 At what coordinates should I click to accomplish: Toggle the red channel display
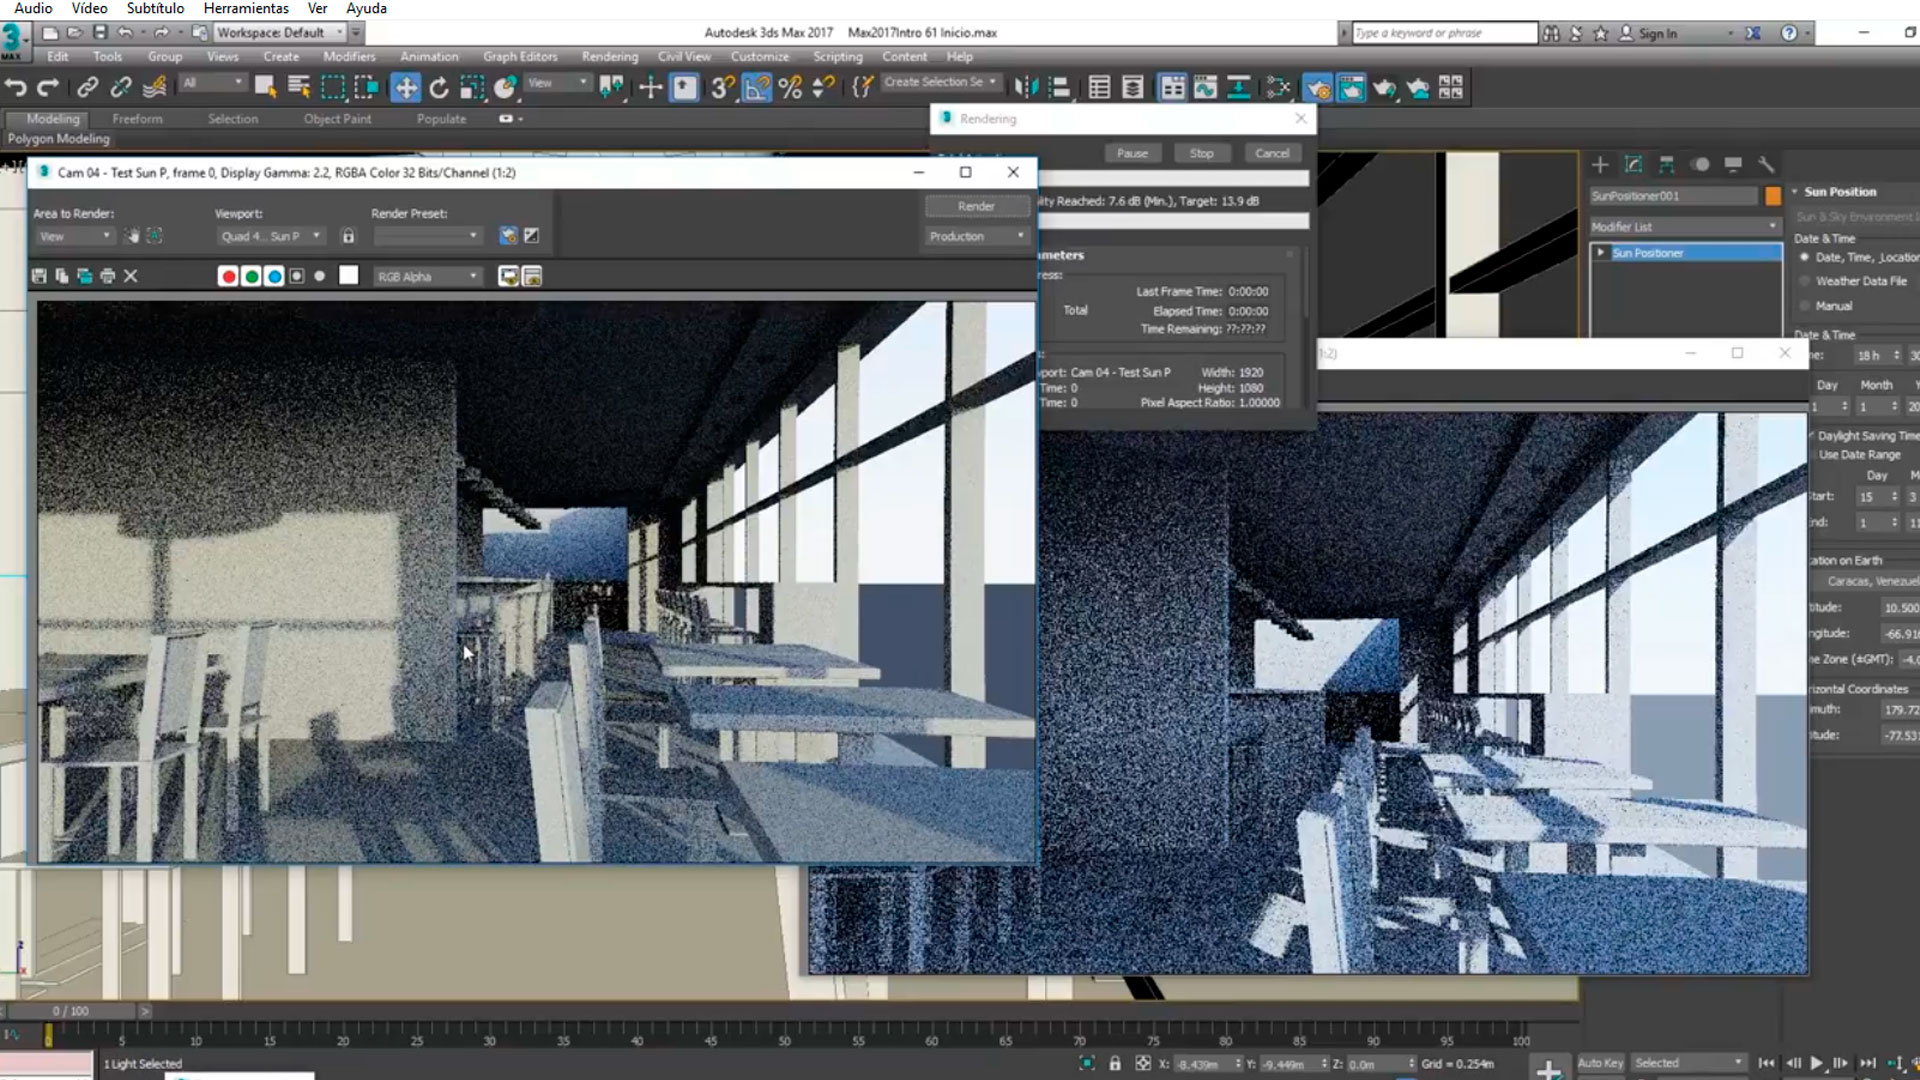(228, 276)
